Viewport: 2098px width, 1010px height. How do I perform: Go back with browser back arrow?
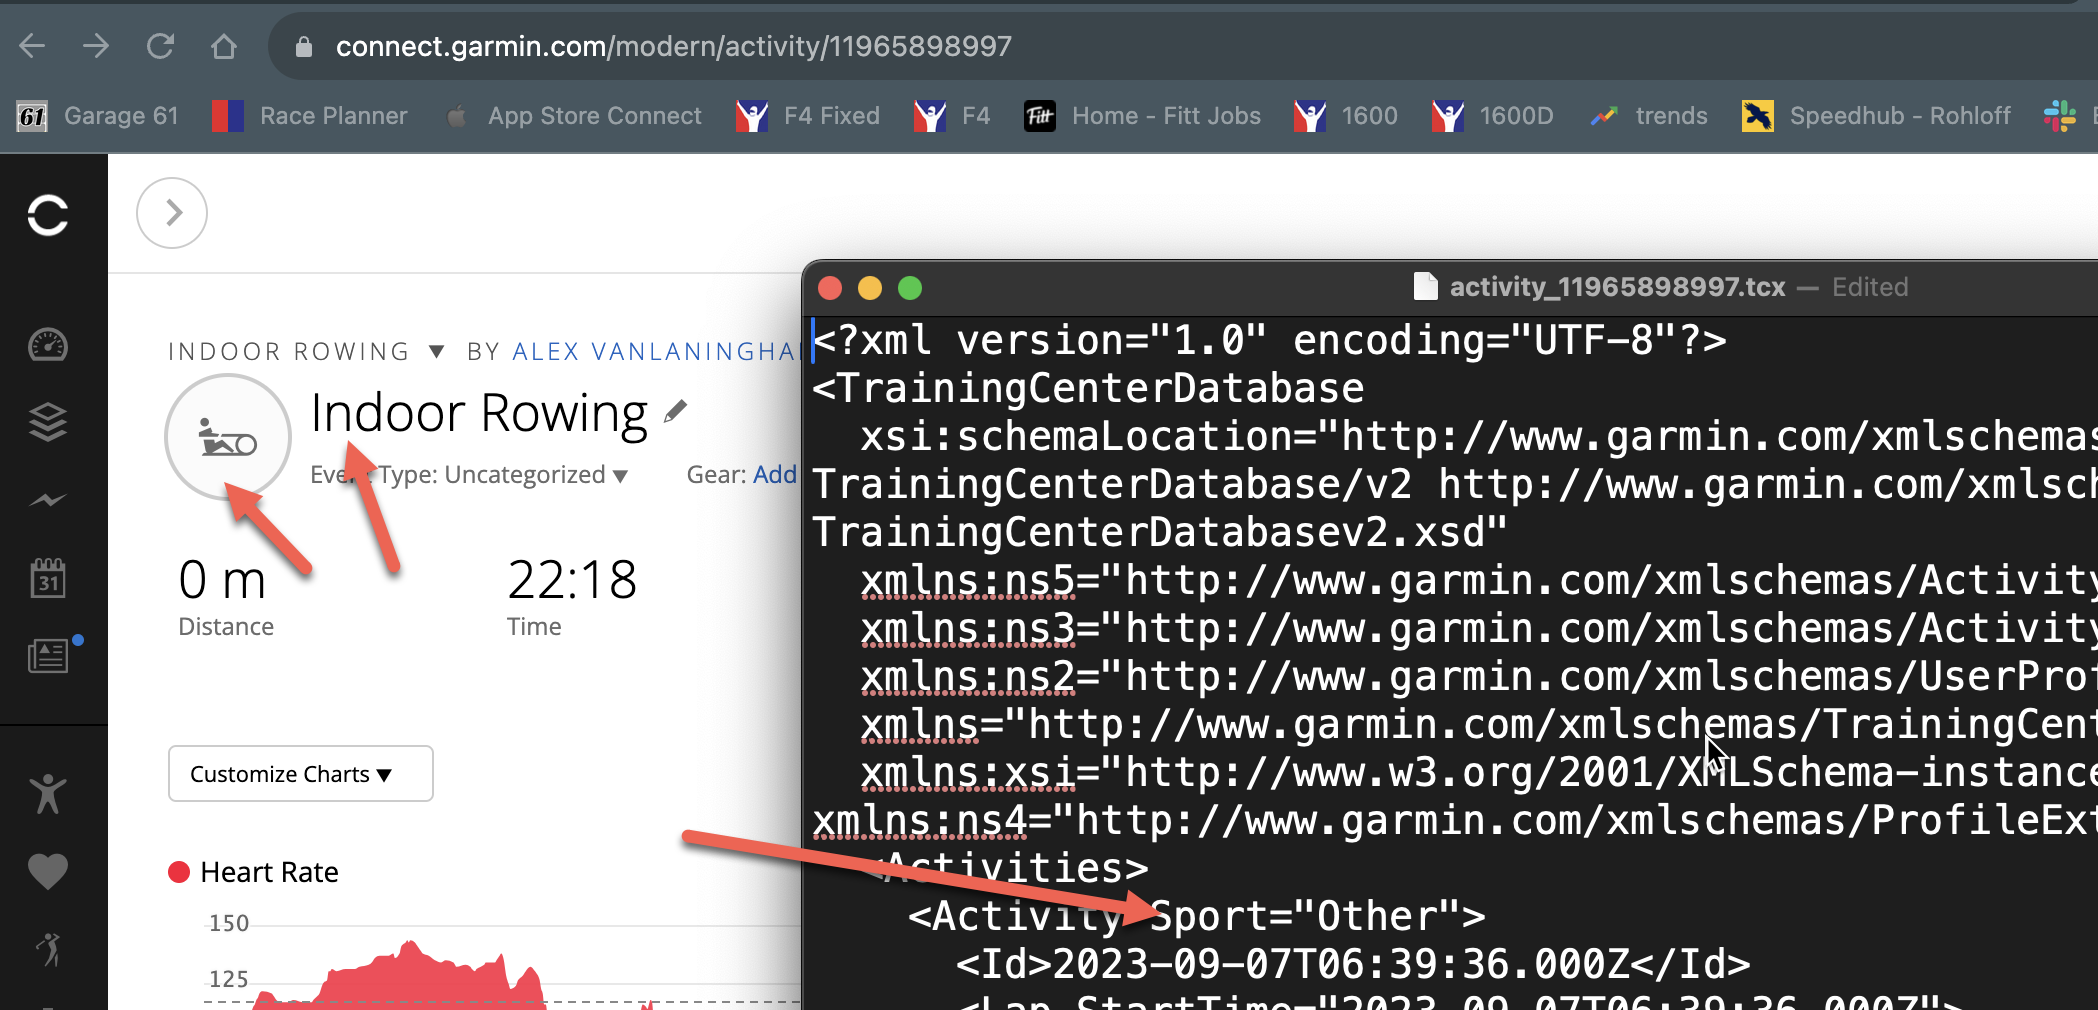coord(32,46)
